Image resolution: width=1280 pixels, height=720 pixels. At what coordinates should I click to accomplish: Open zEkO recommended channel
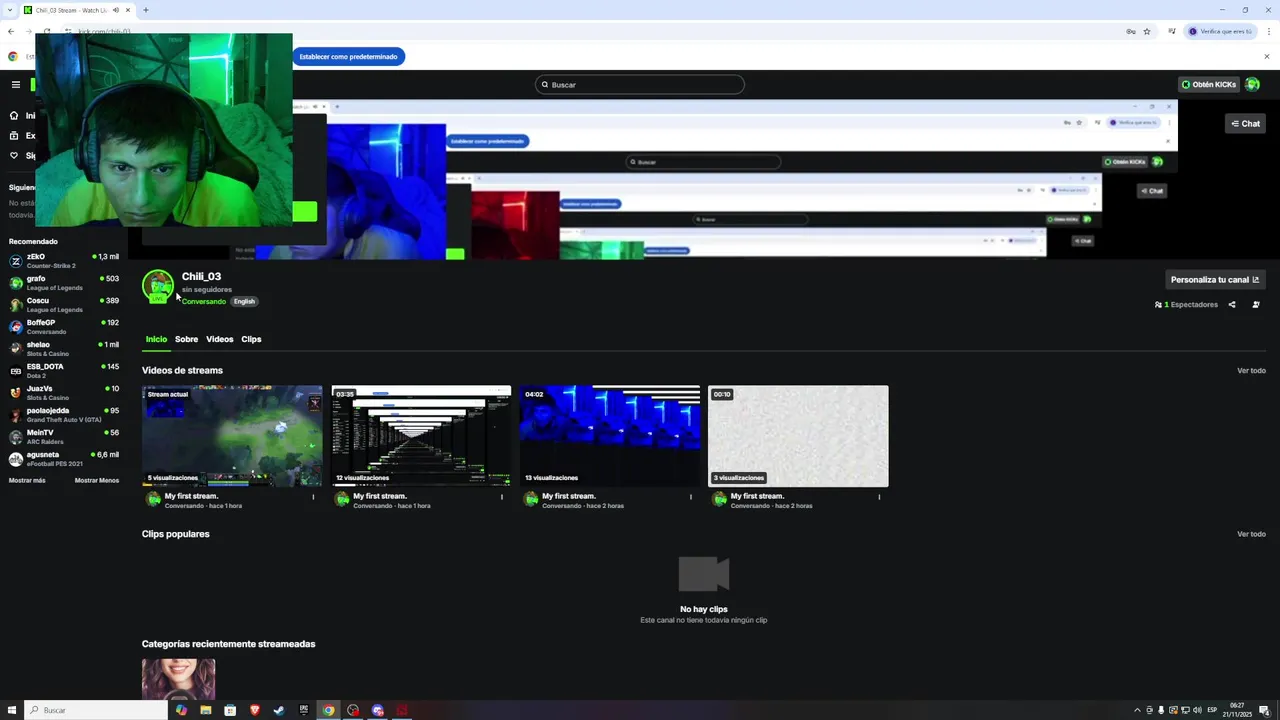pos(64,261)
